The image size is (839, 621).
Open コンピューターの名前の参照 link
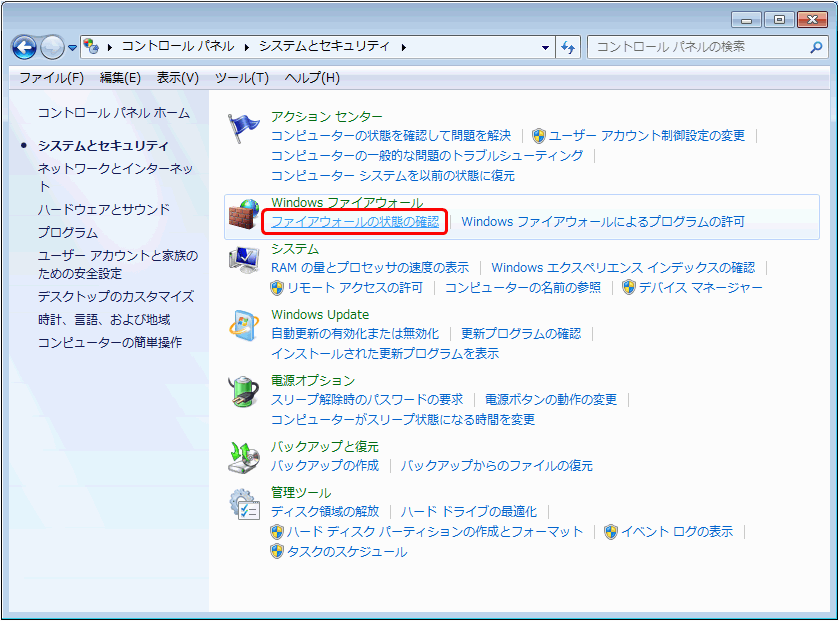523,288
